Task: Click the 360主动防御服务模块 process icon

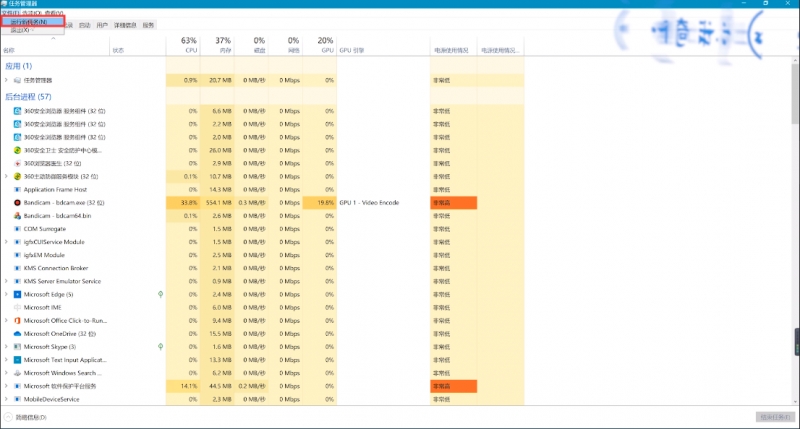Action: coord(17,176)
